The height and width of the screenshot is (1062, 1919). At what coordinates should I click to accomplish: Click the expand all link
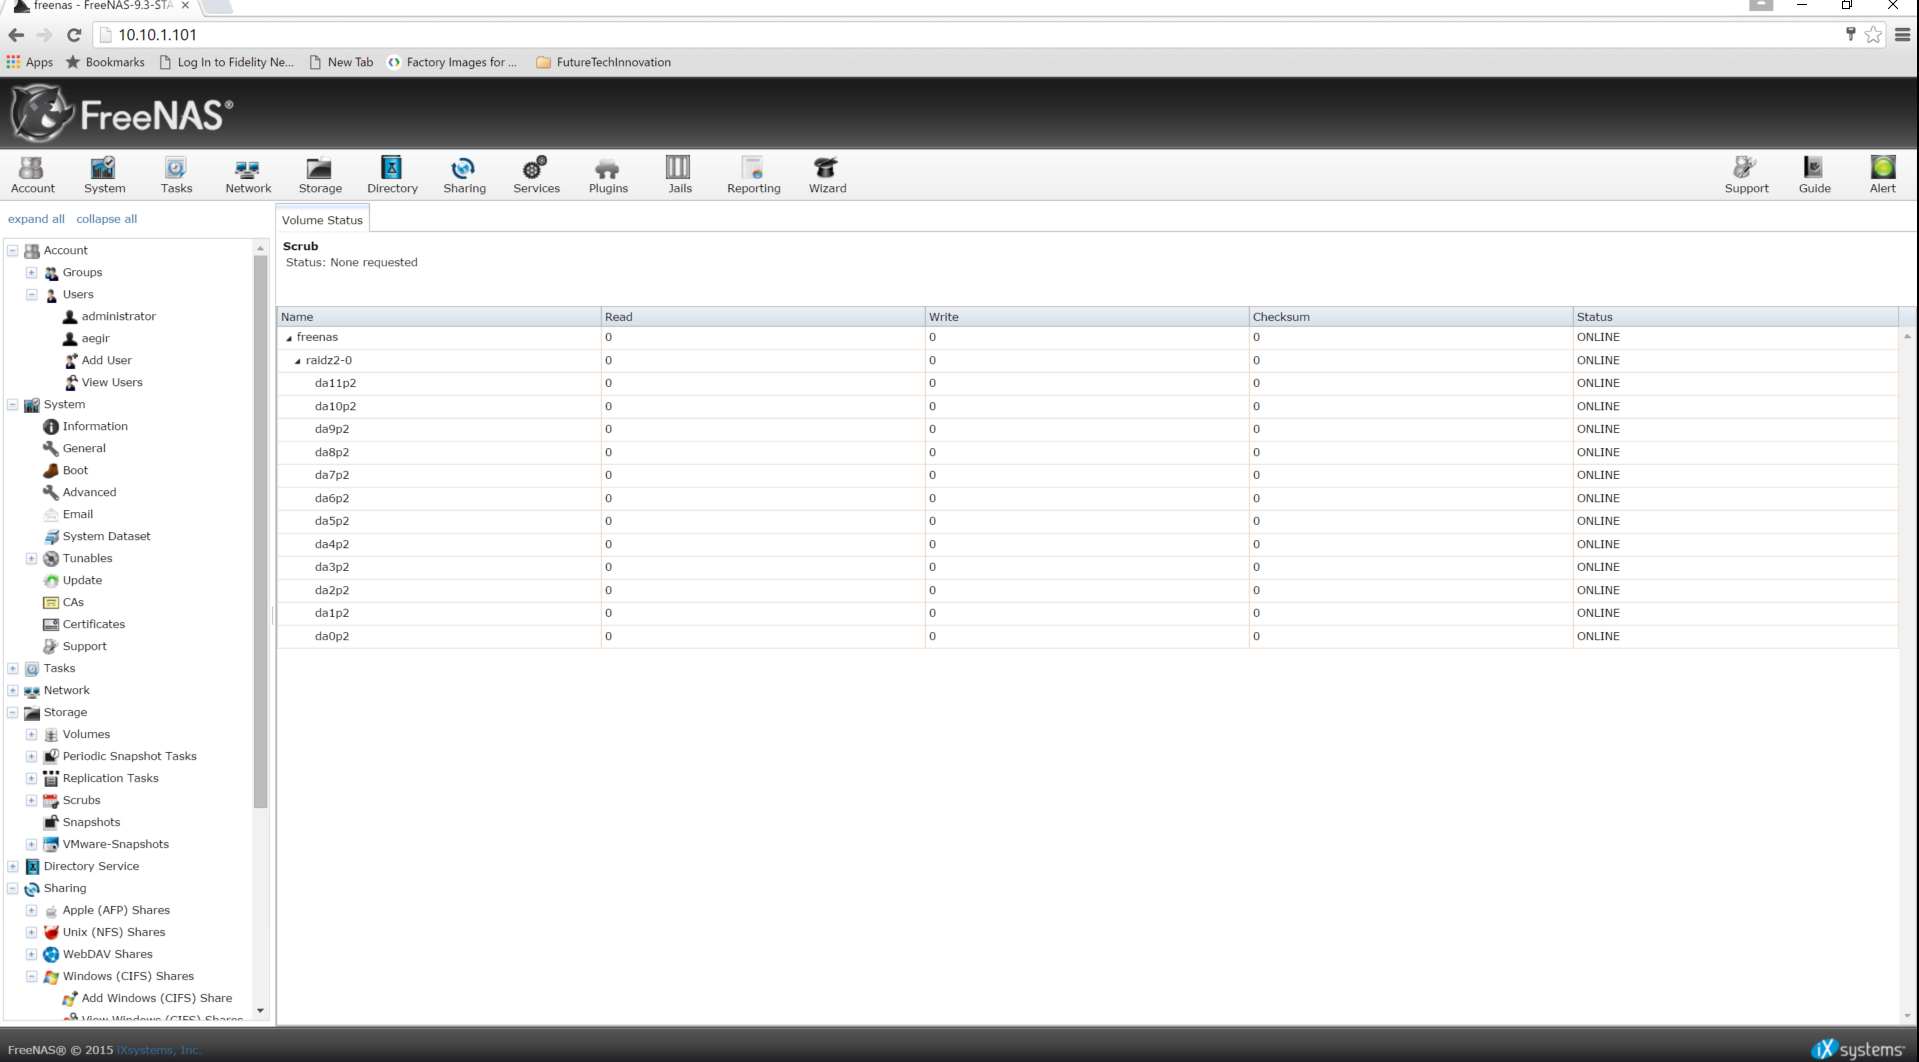point(36,219)
